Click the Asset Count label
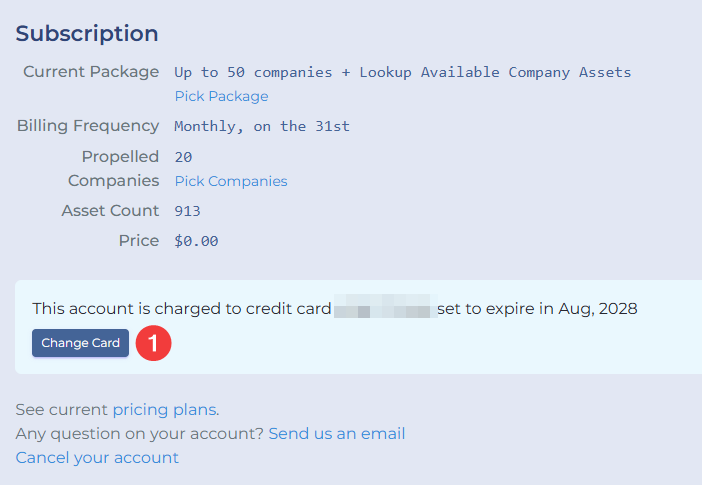This screenshot has width=702, height=485. [x=110, y=210]
